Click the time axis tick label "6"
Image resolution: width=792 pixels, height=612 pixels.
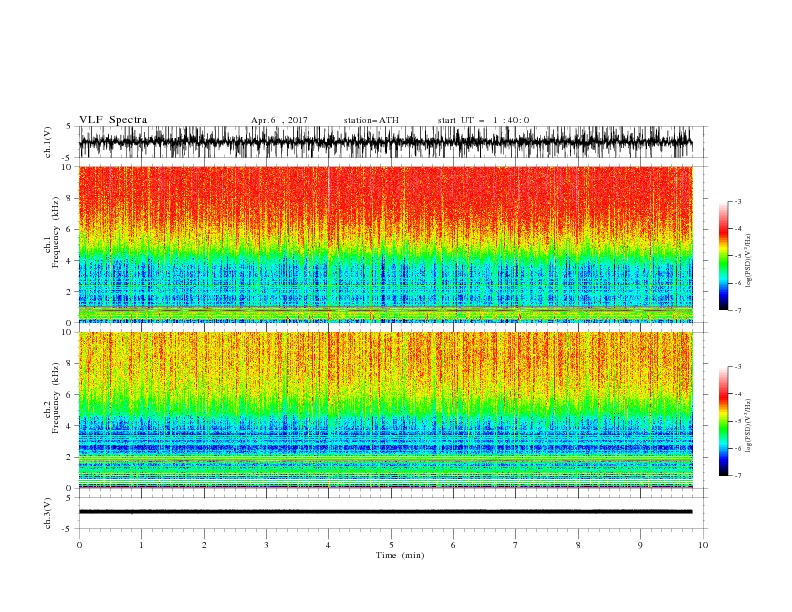click(453, 545)
